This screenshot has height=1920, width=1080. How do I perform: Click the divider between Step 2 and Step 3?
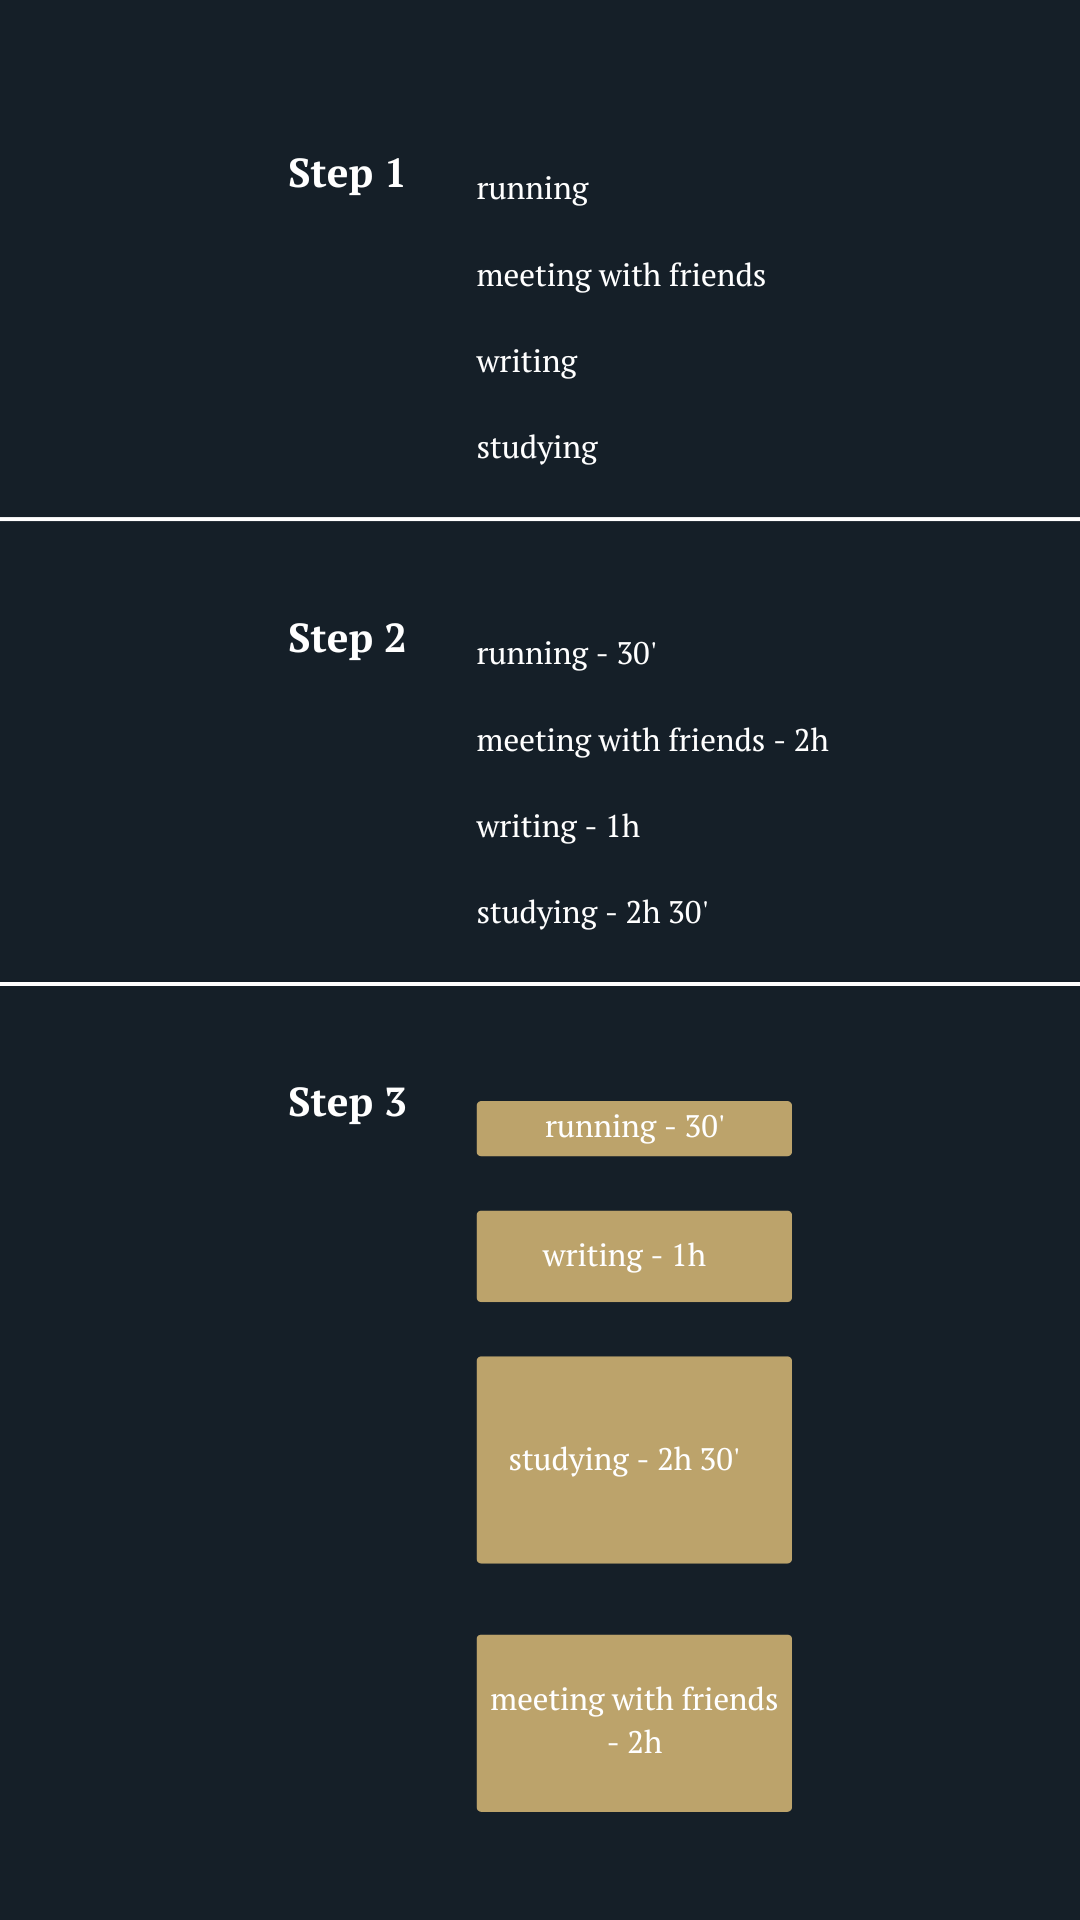coord(540,984)
